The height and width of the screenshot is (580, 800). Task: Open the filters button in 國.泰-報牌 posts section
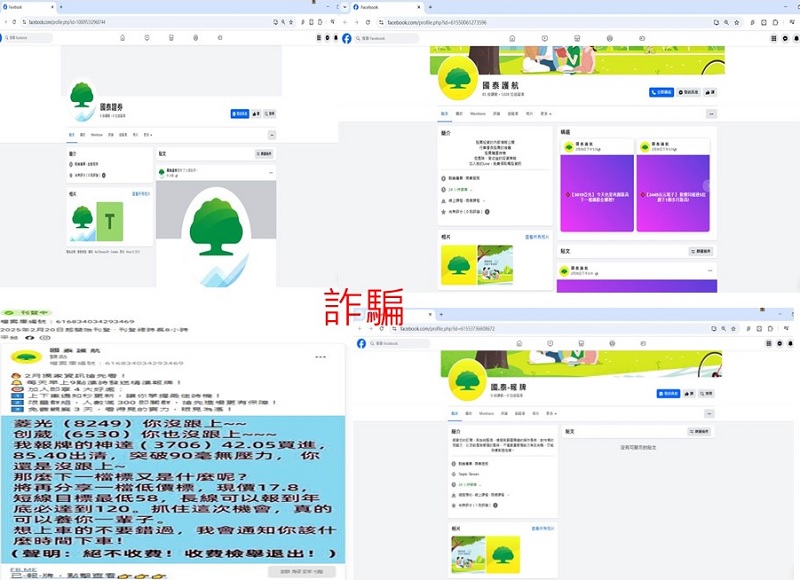[699, 432]
